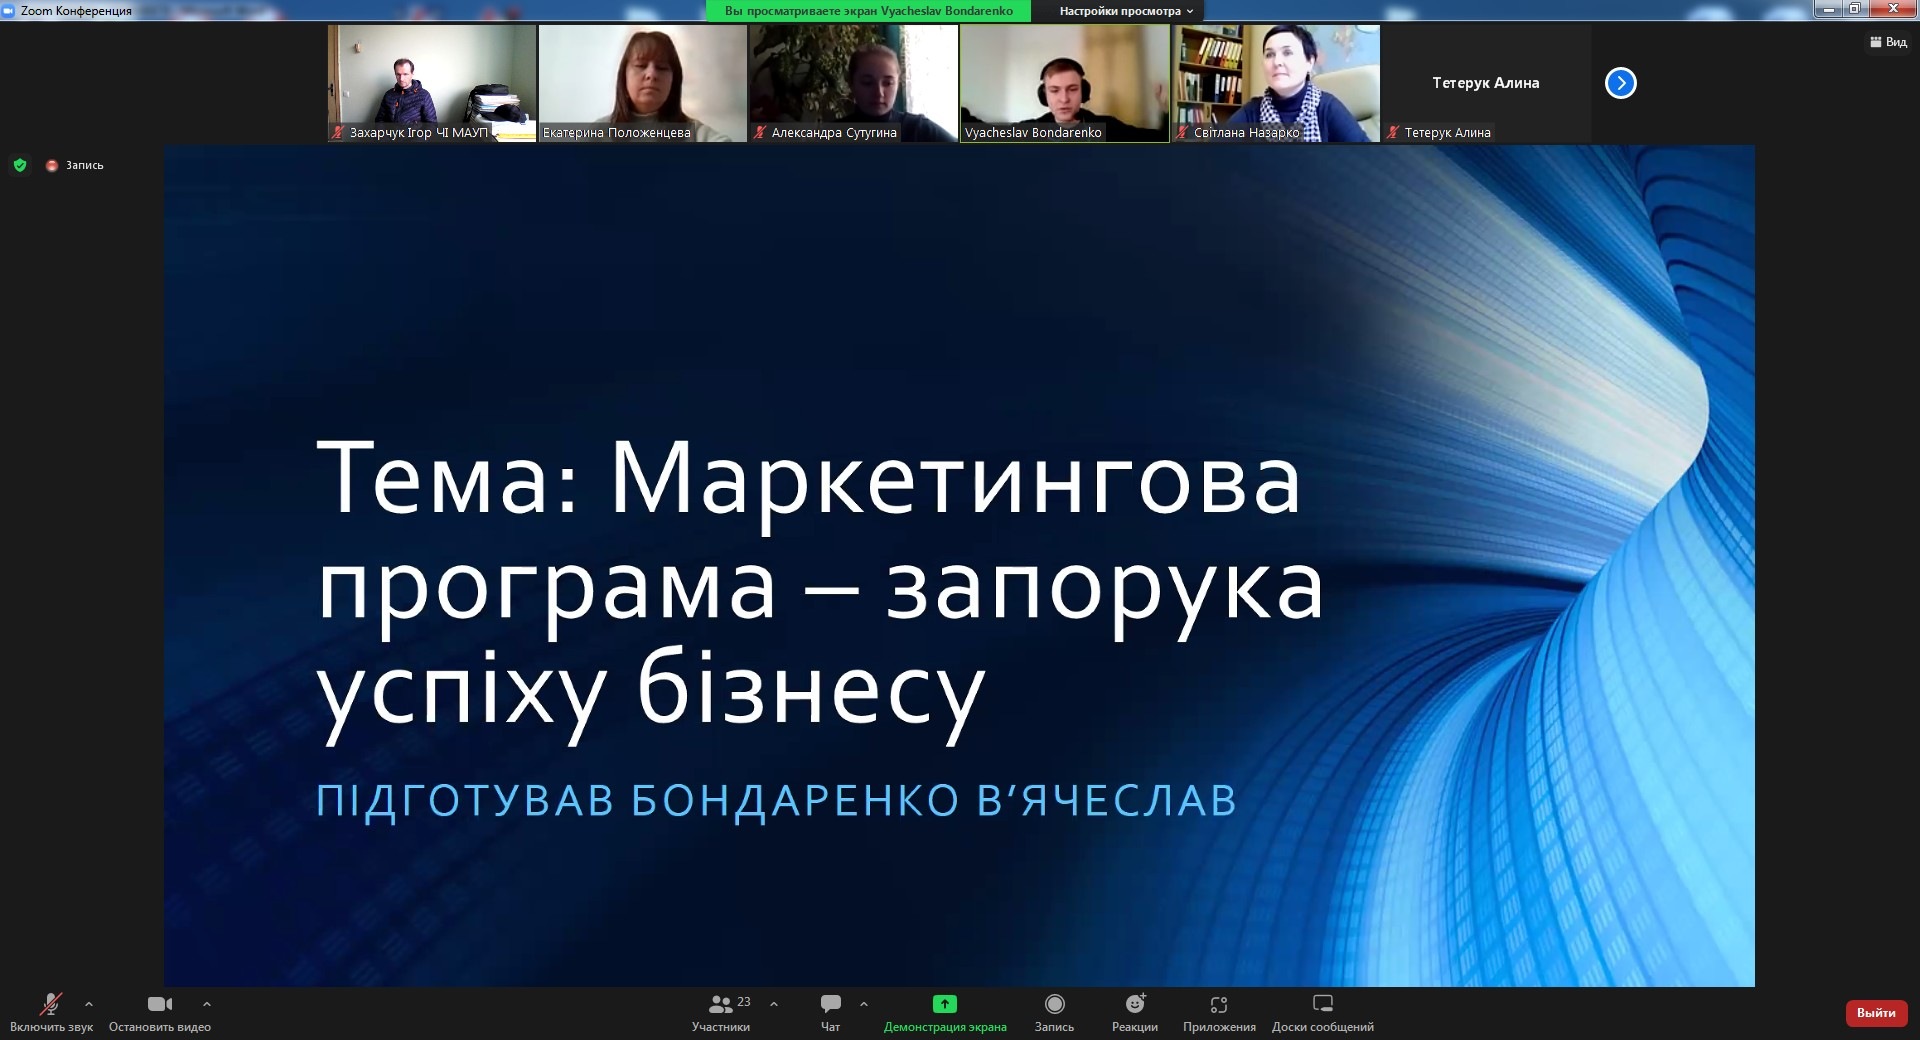Select Тетерук Алина participant tile
The width and height of the screenshot is (1920, 1040).
tap(1487, 83)
